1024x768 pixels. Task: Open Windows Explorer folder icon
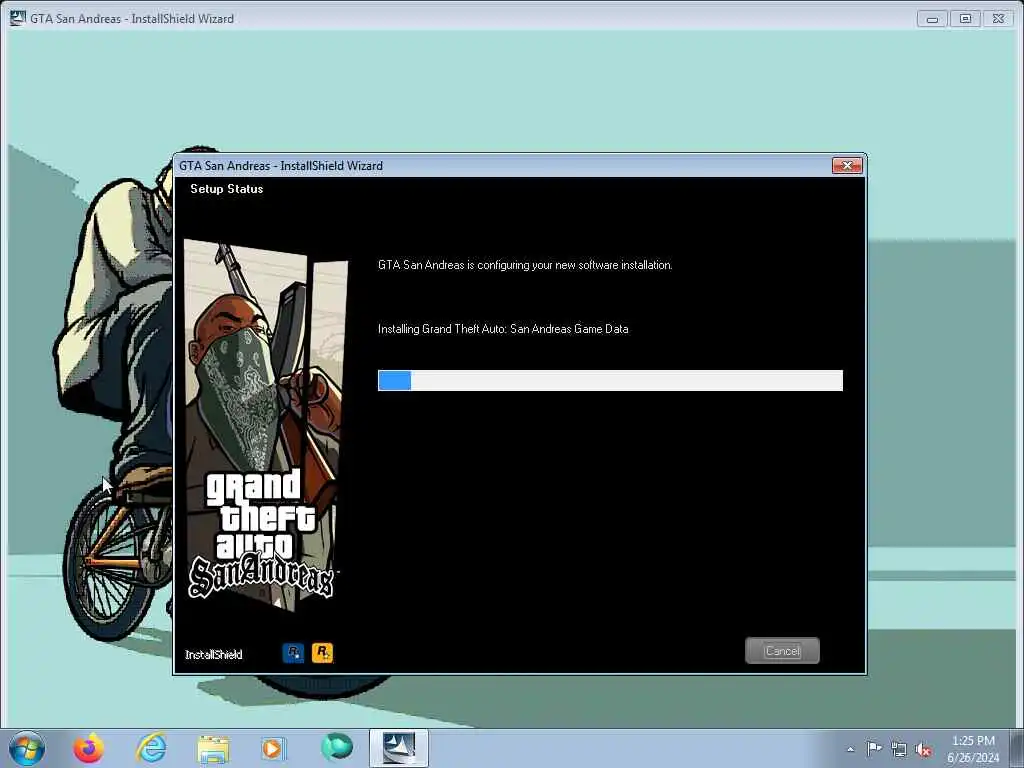click(213, 748)
